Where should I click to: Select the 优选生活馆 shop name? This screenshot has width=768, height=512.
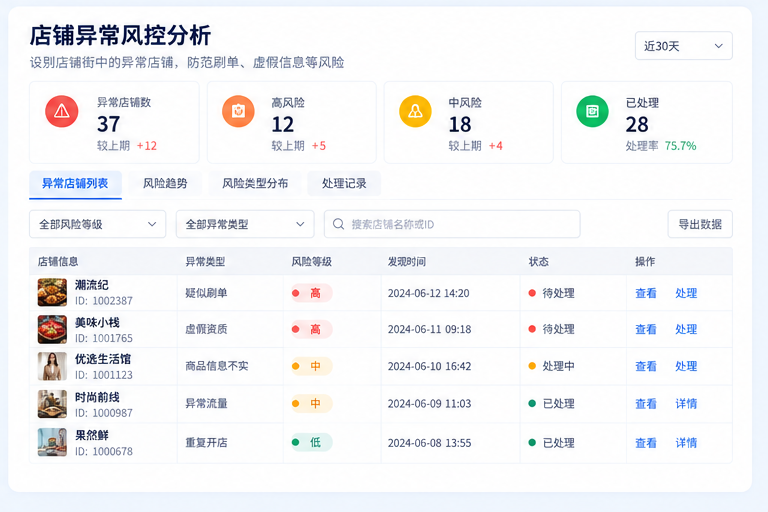coord(102,359)
